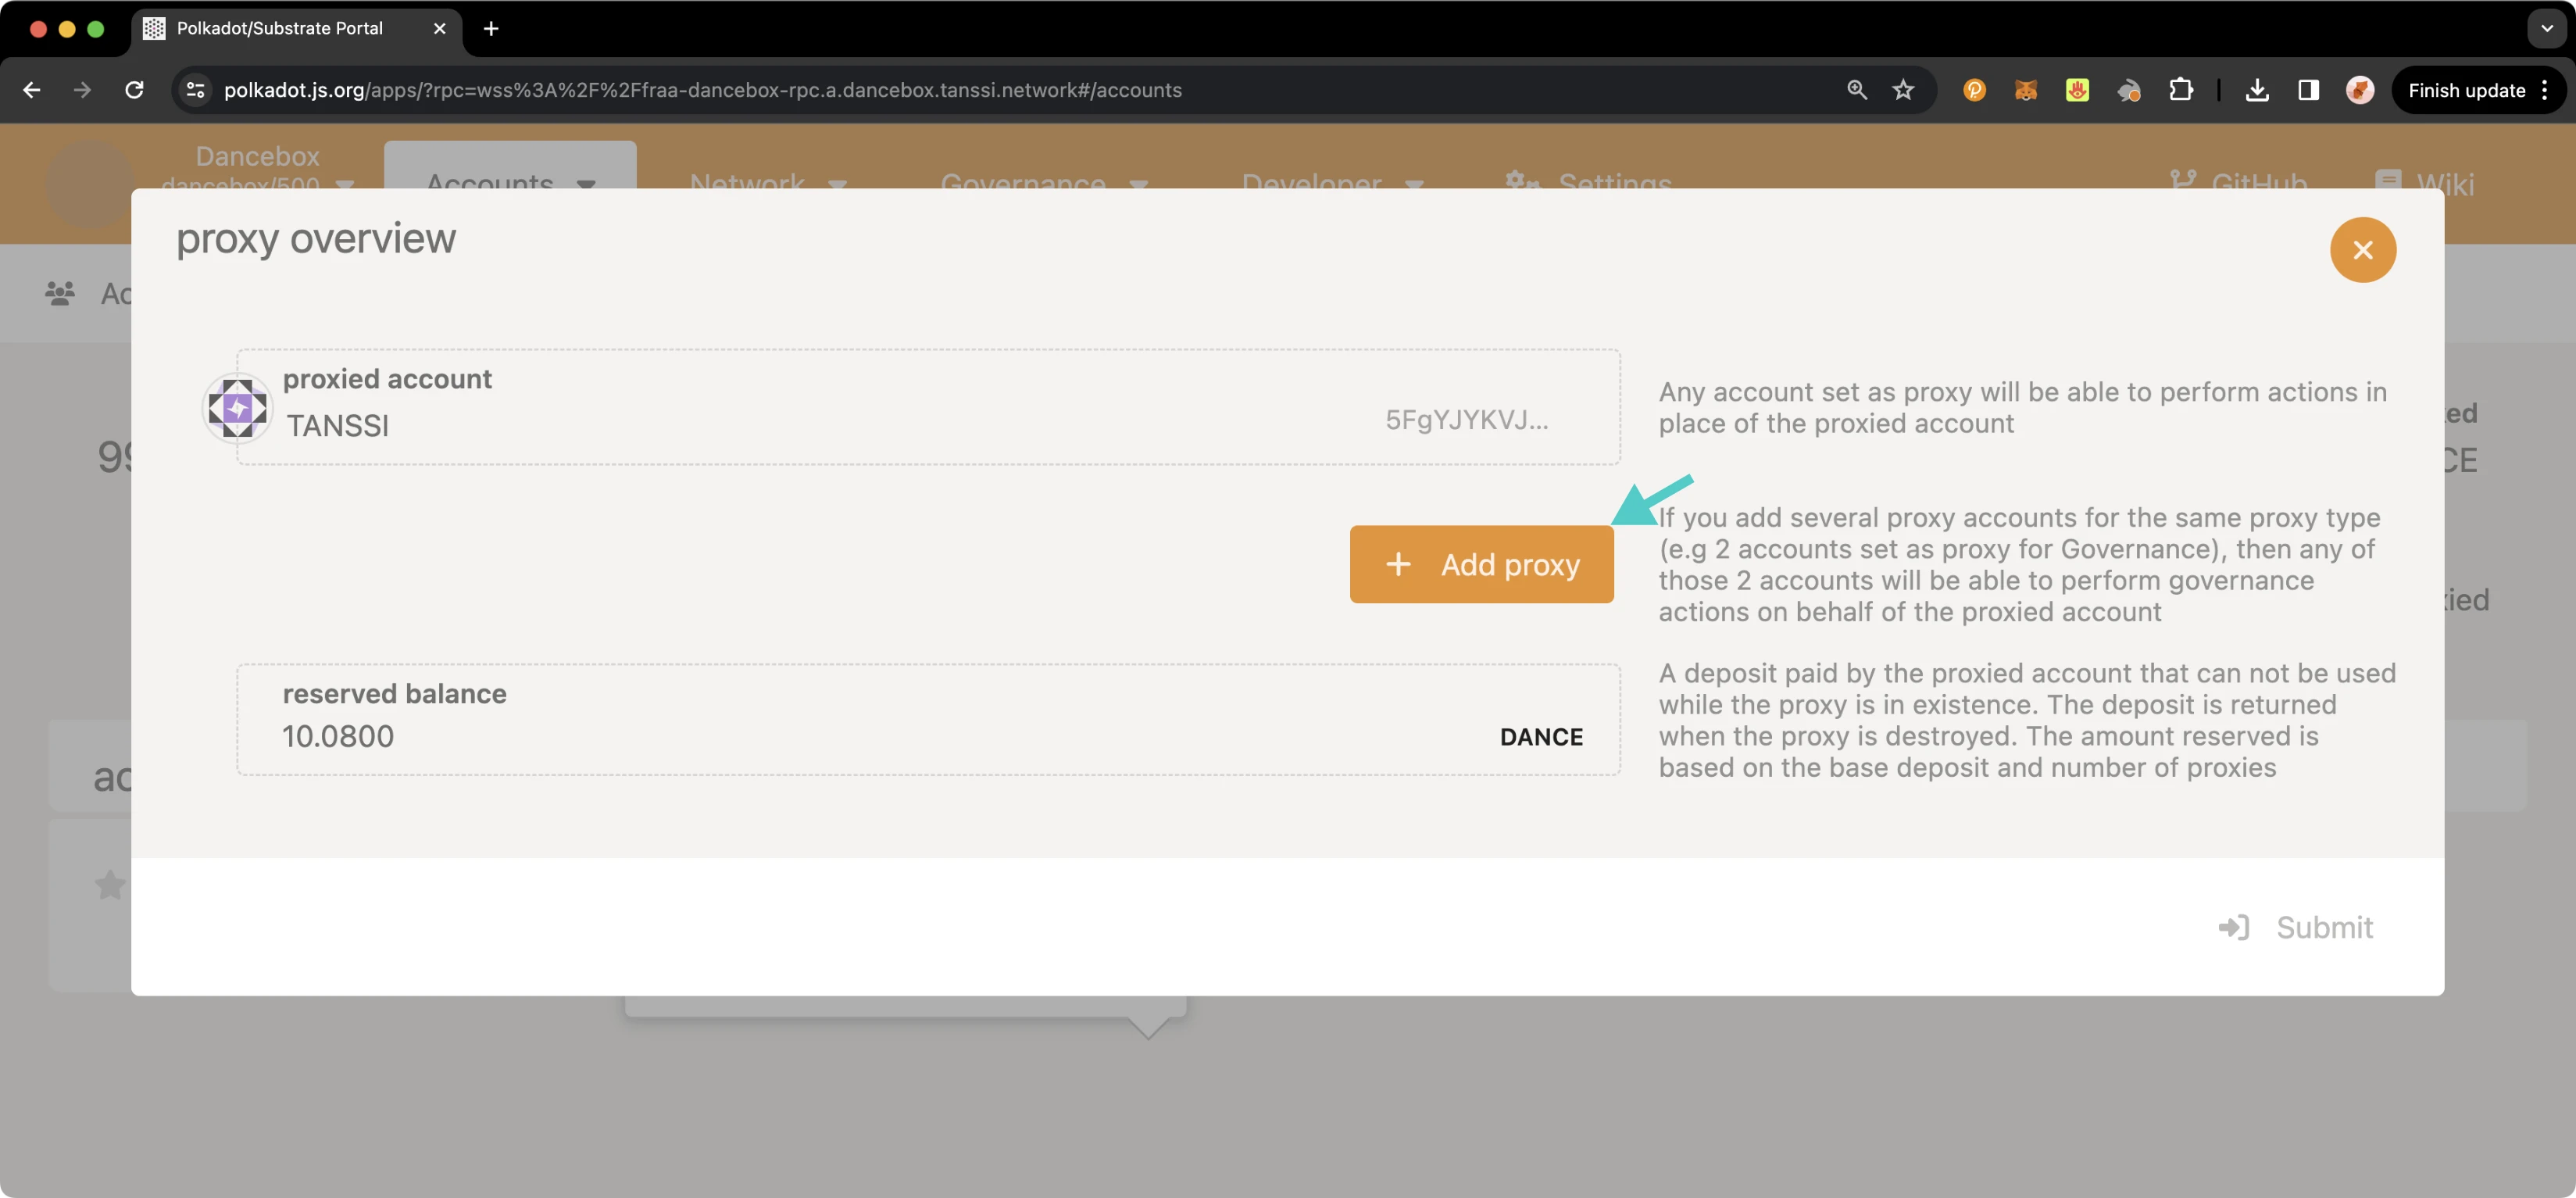The image size is (2576, 1198).
Task: Click the plus icon on Add proxy
Action: click(1397, 564)
